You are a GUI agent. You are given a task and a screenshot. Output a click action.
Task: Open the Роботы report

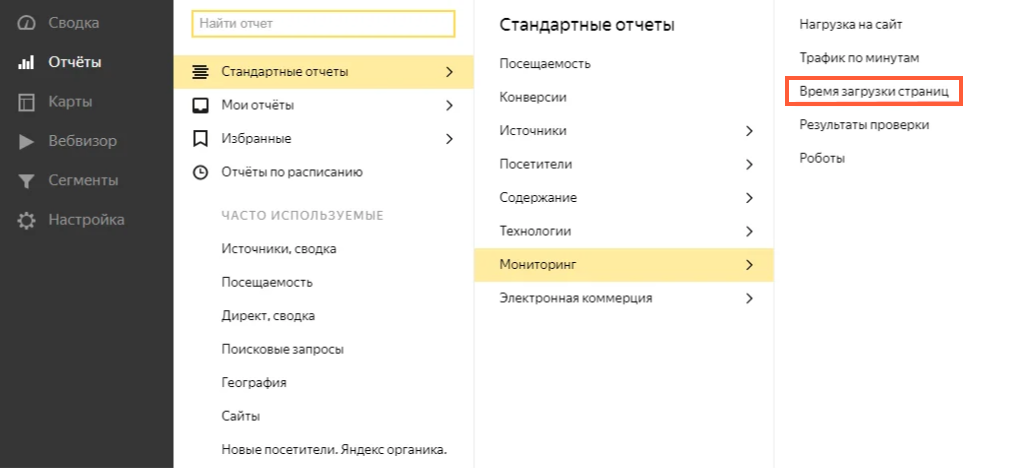coord(822,159)
